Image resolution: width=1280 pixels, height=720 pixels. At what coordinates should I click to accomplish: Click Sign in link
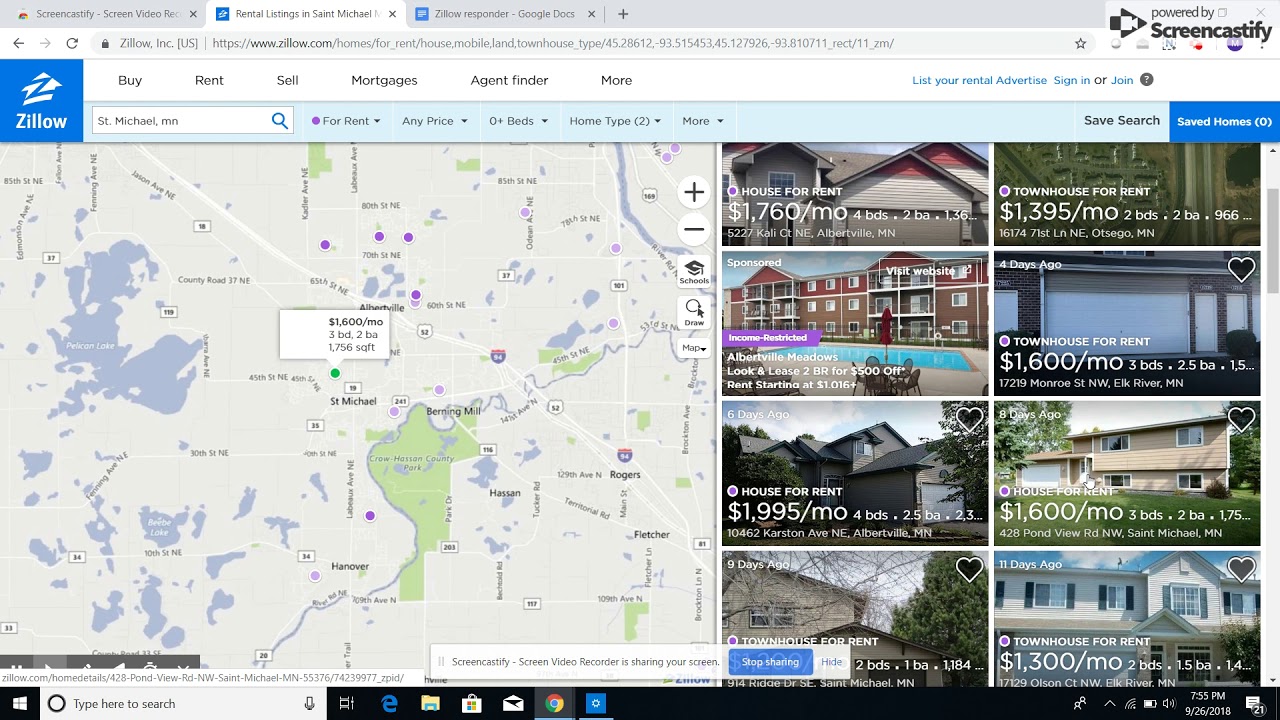1071,80
